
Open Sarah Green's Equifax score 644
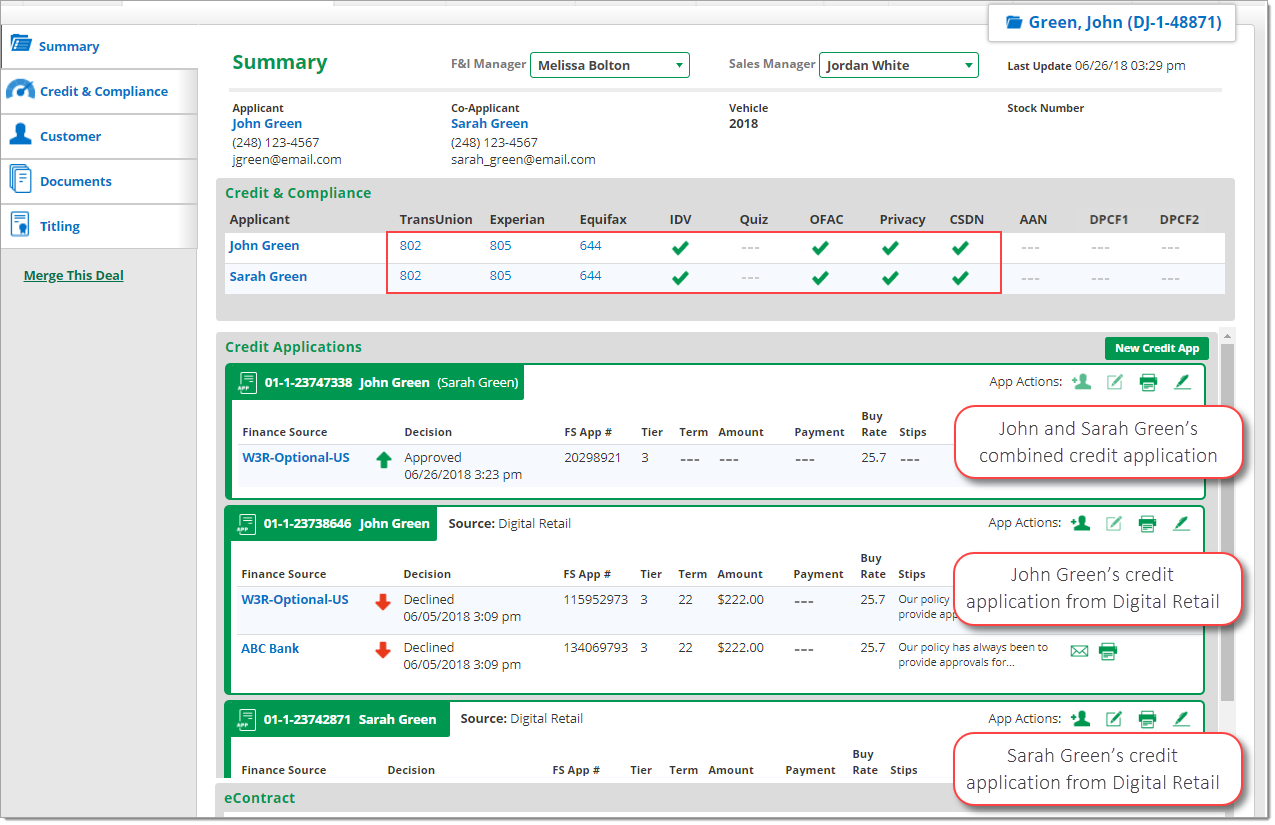coord(590,276)
